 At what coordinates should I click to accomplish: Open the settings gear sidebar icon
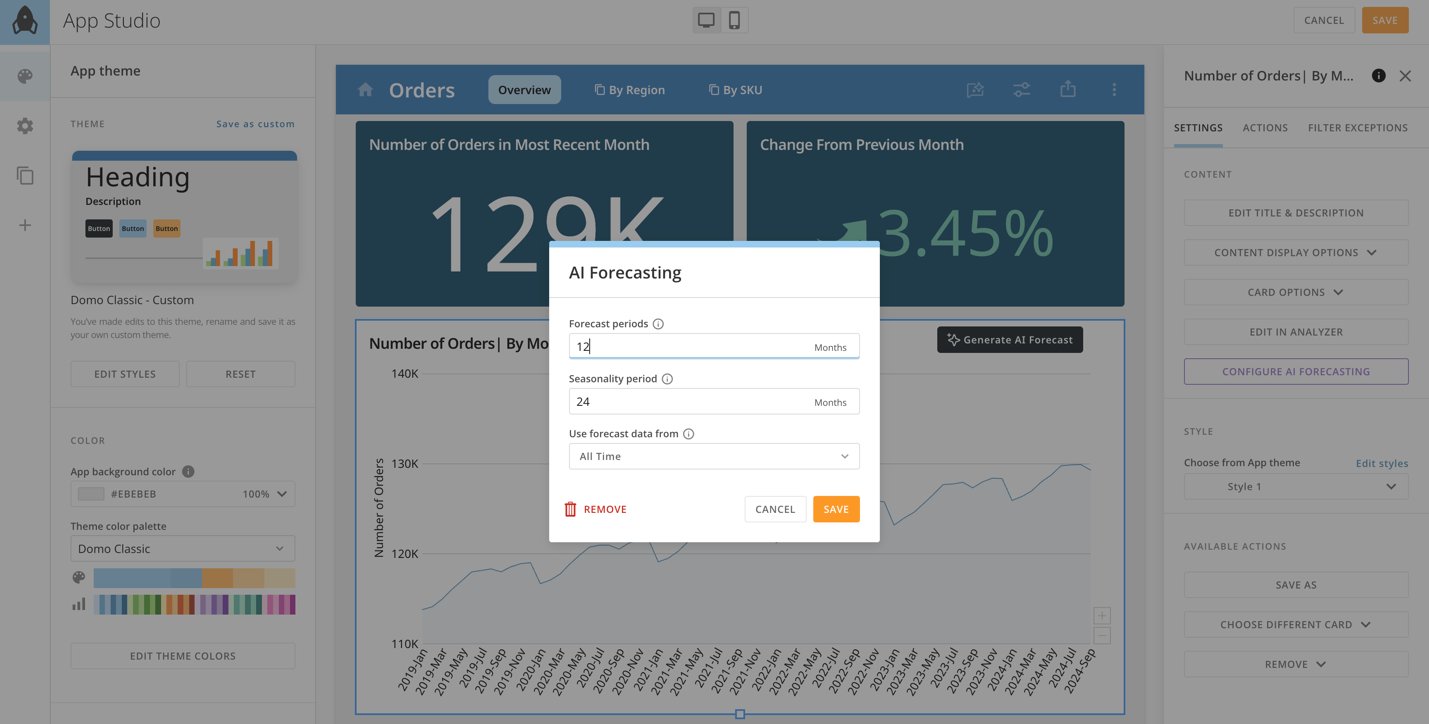(x=25, y=126)
